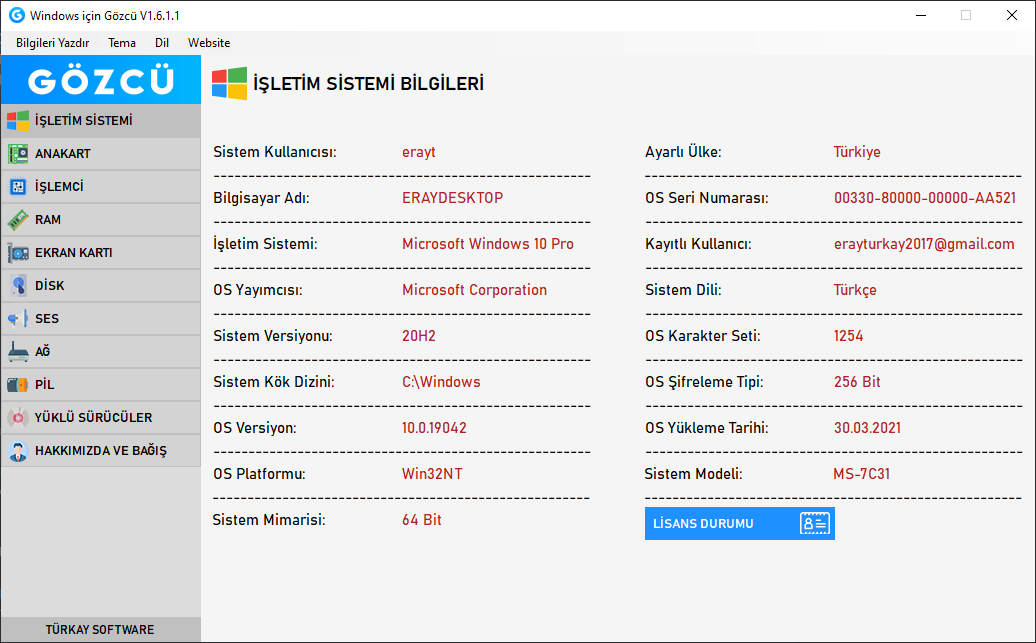Switch to the İŞLEMCİ section

[x=101, y=186]
